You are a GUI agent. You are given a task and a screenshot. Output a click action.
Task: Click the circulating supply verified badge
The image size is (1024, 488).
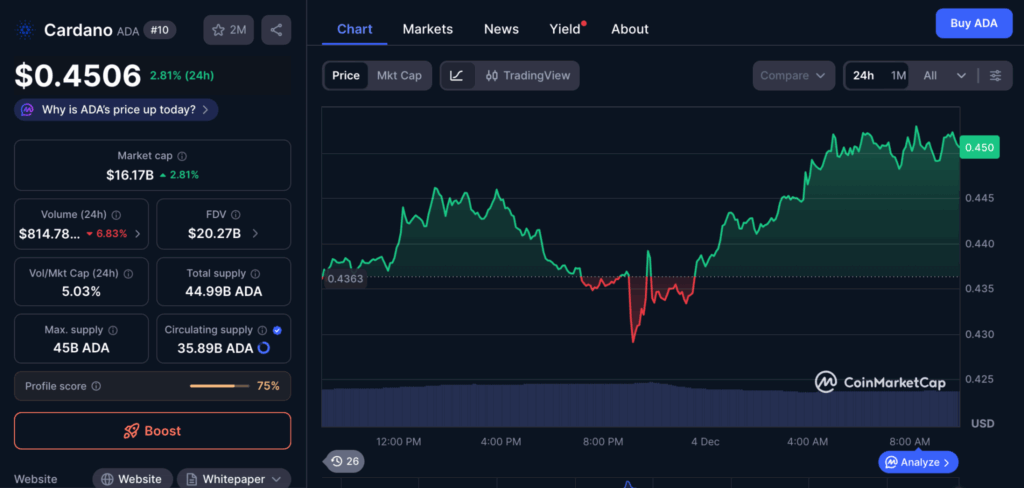tap(277, 329)
